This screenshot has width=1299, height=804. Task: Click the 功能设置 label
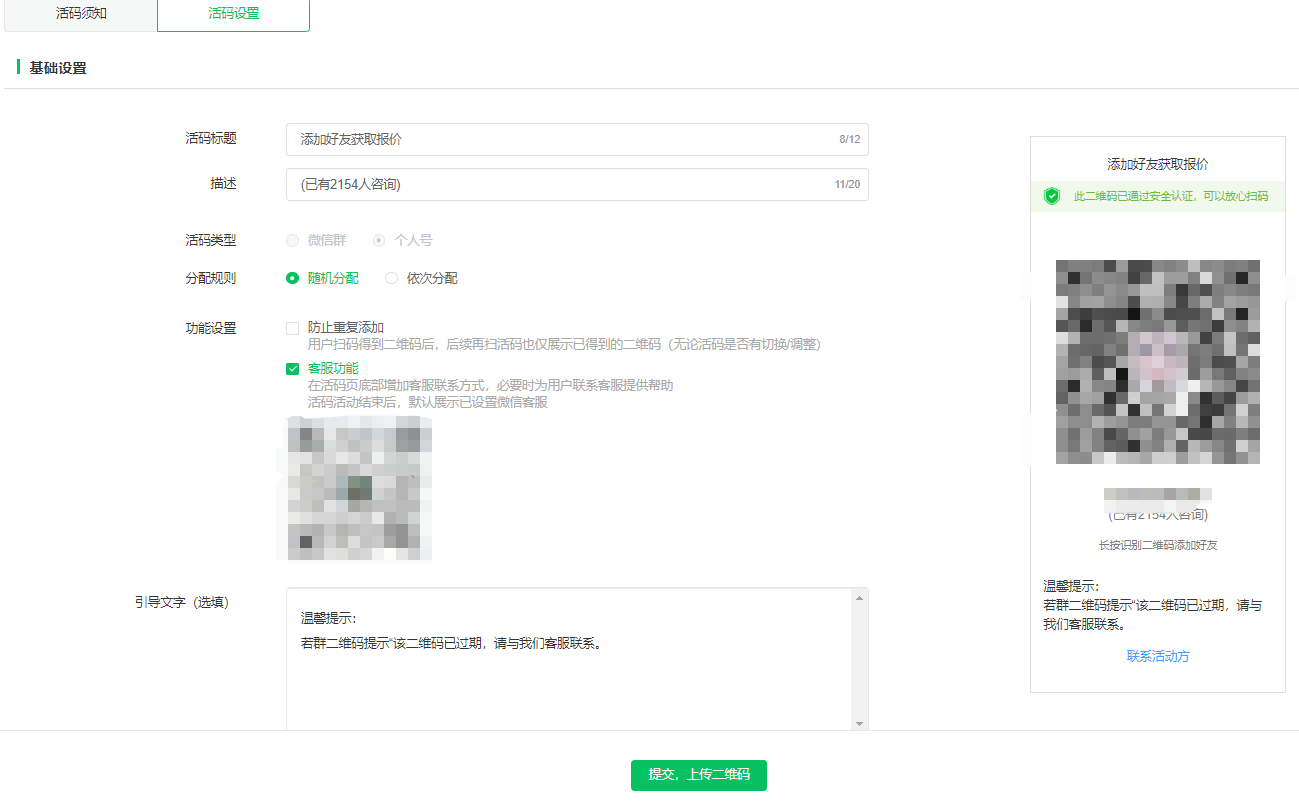[x=211, y=328]
